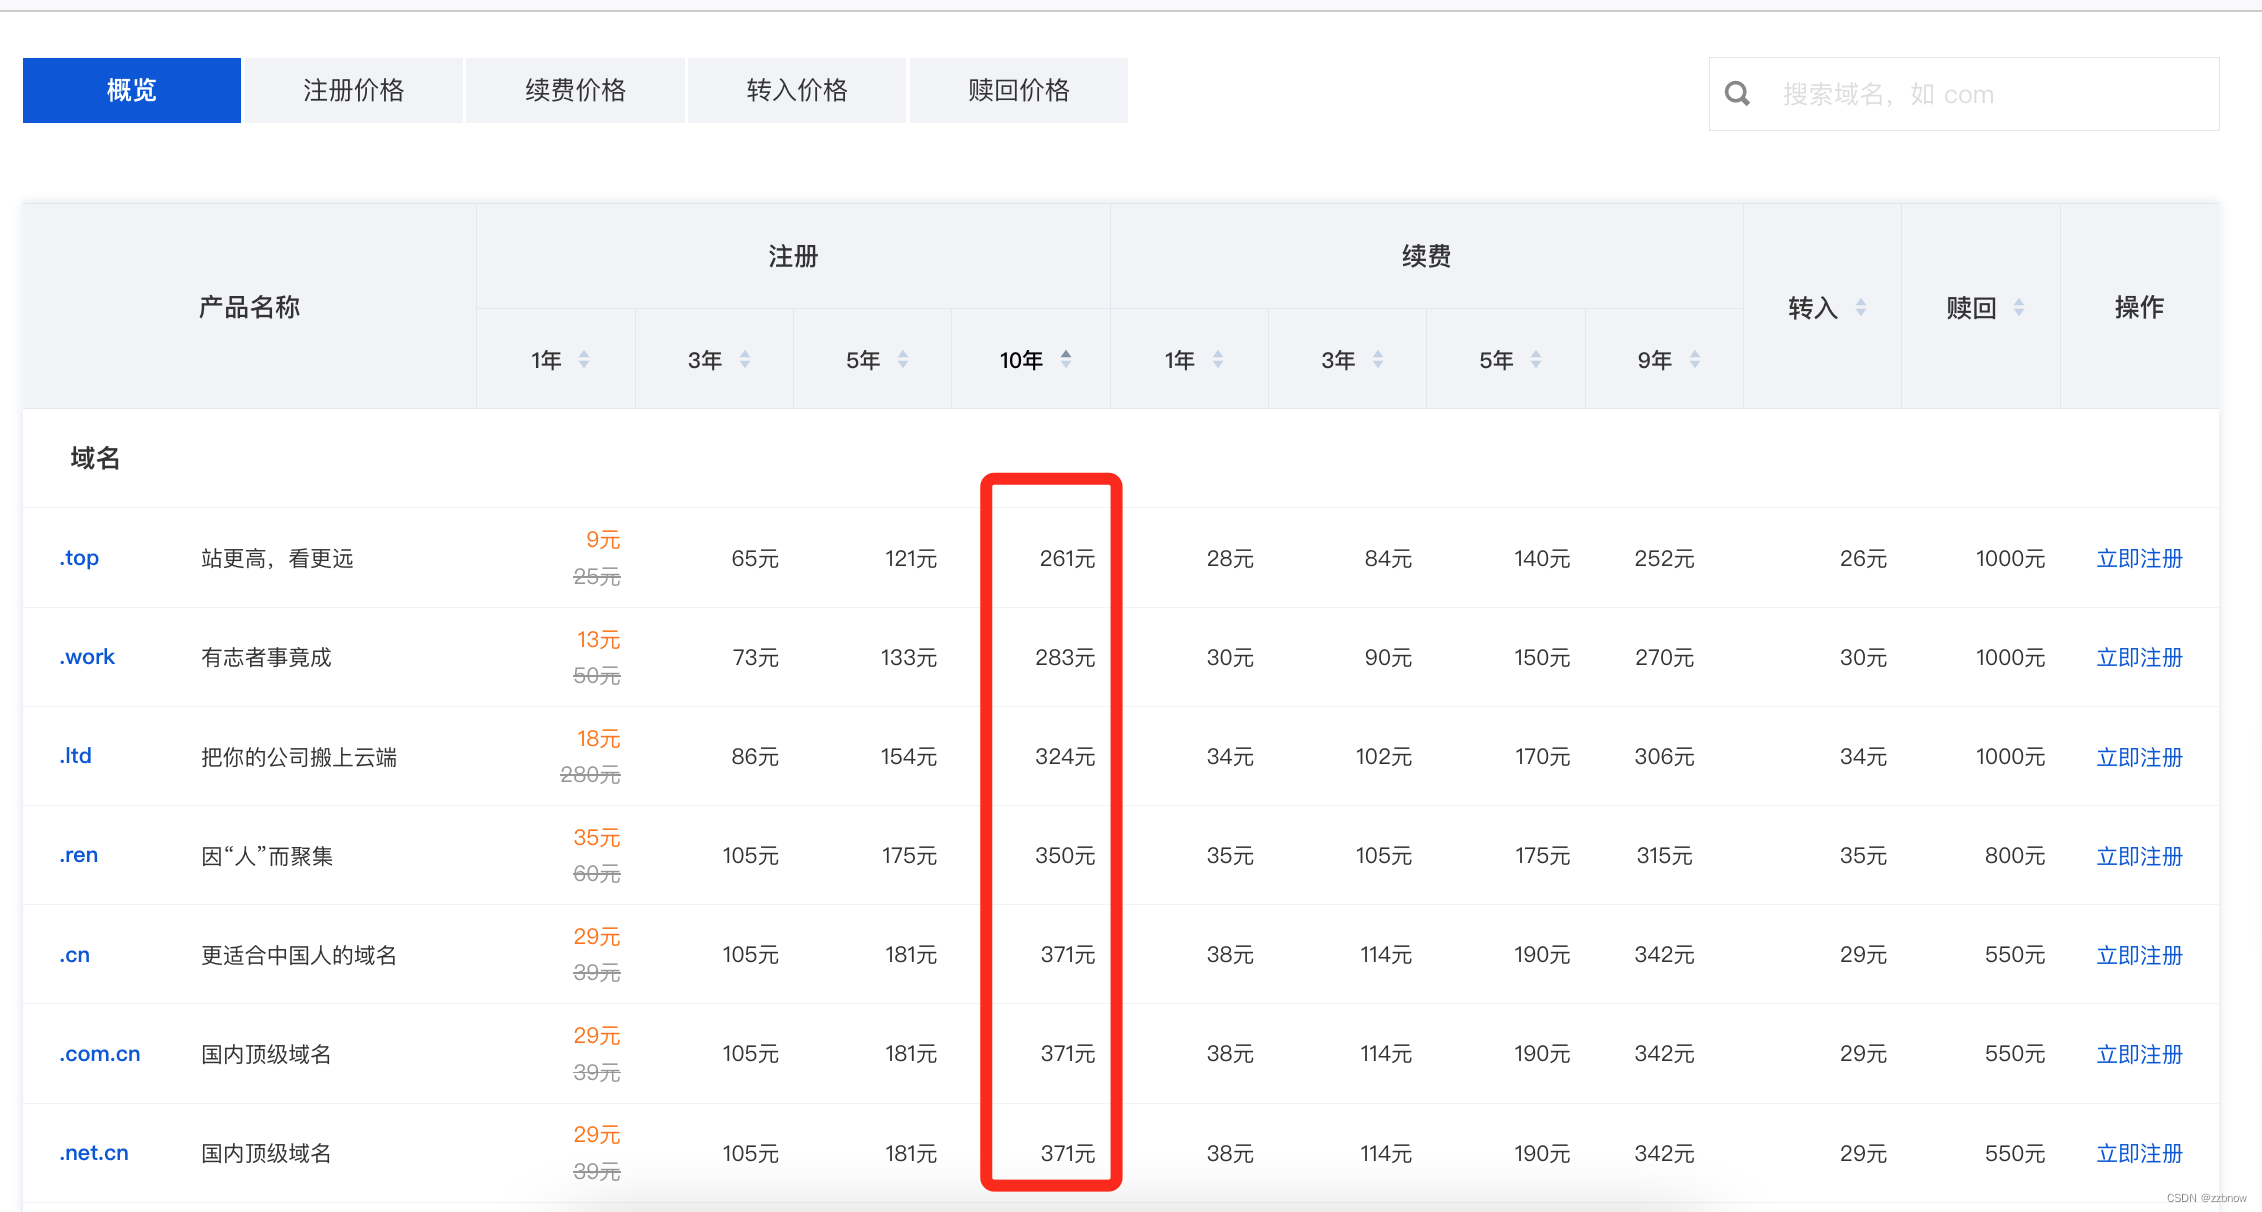Click the 324元 ten-year price for .ltd
The image size is (2262, 1212).
[1065, 756]
